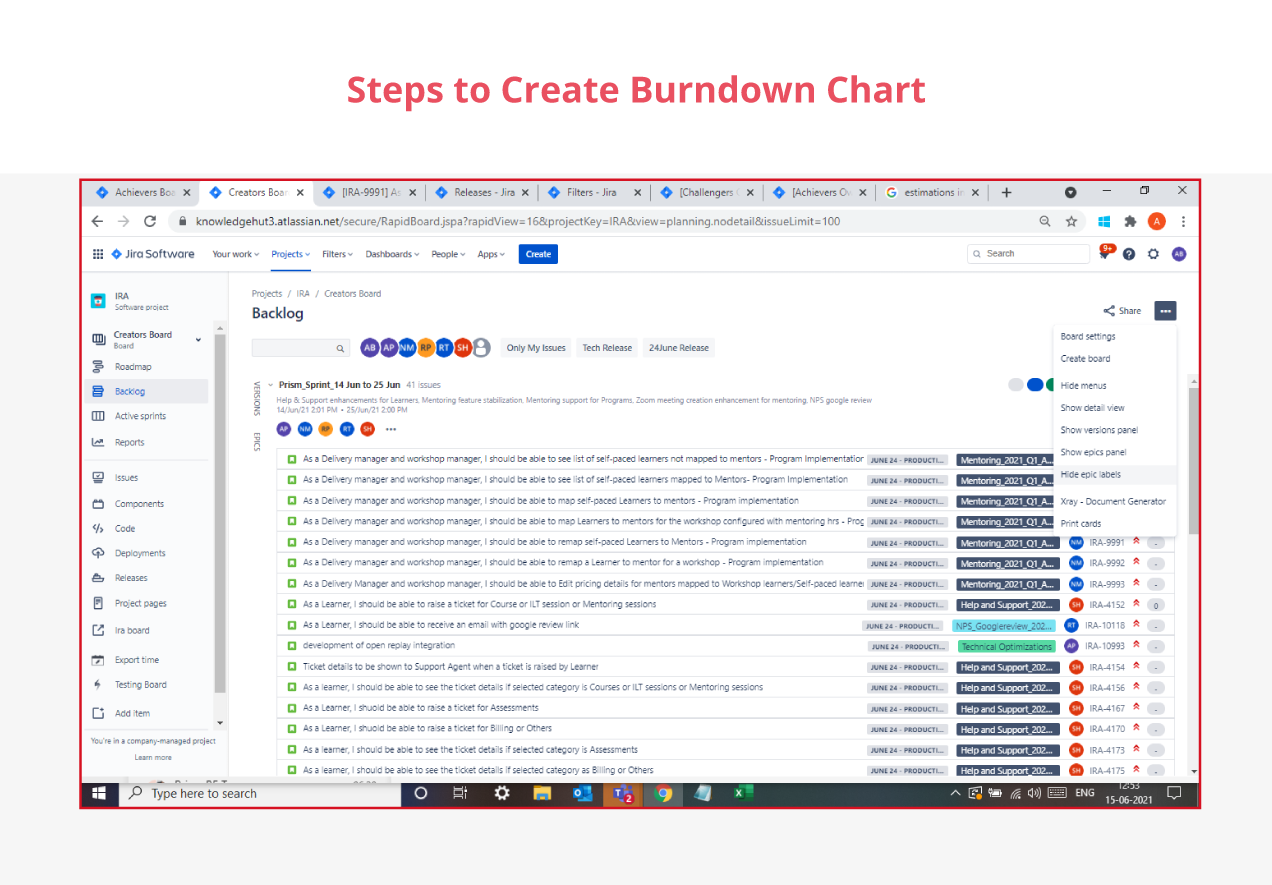Enable the Tech Release quick filter
The image size is (1272, 885).
tap(606, 347)
